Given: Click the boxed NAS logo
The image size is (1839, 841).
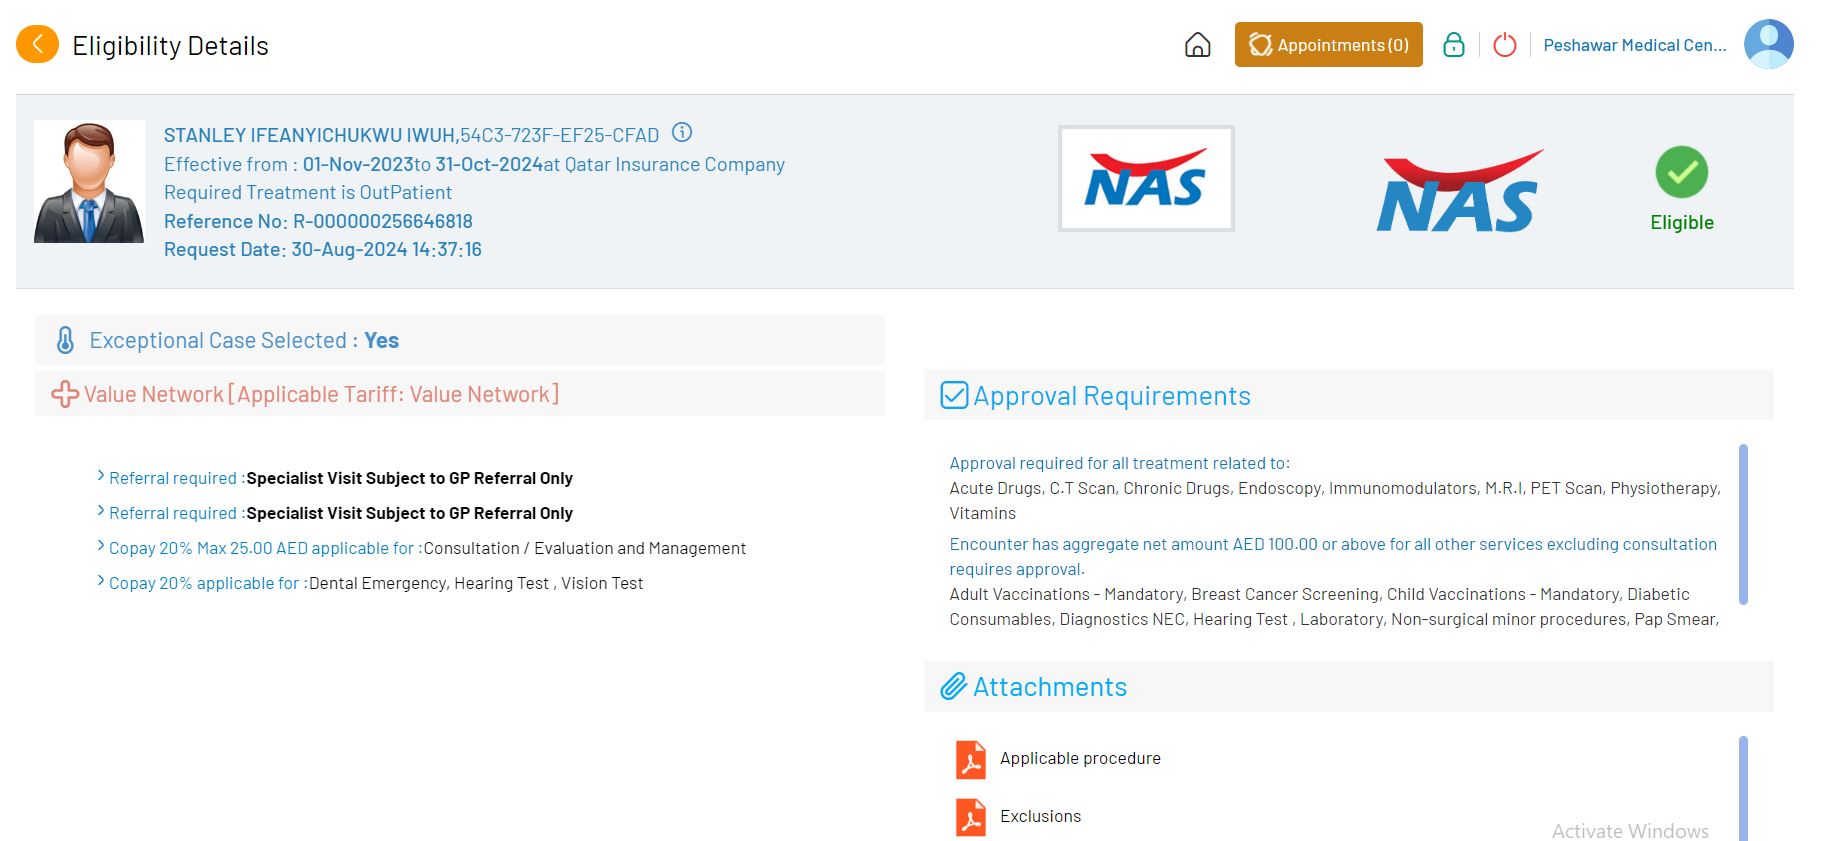Looking at the screenshot, I should 1146,179.
